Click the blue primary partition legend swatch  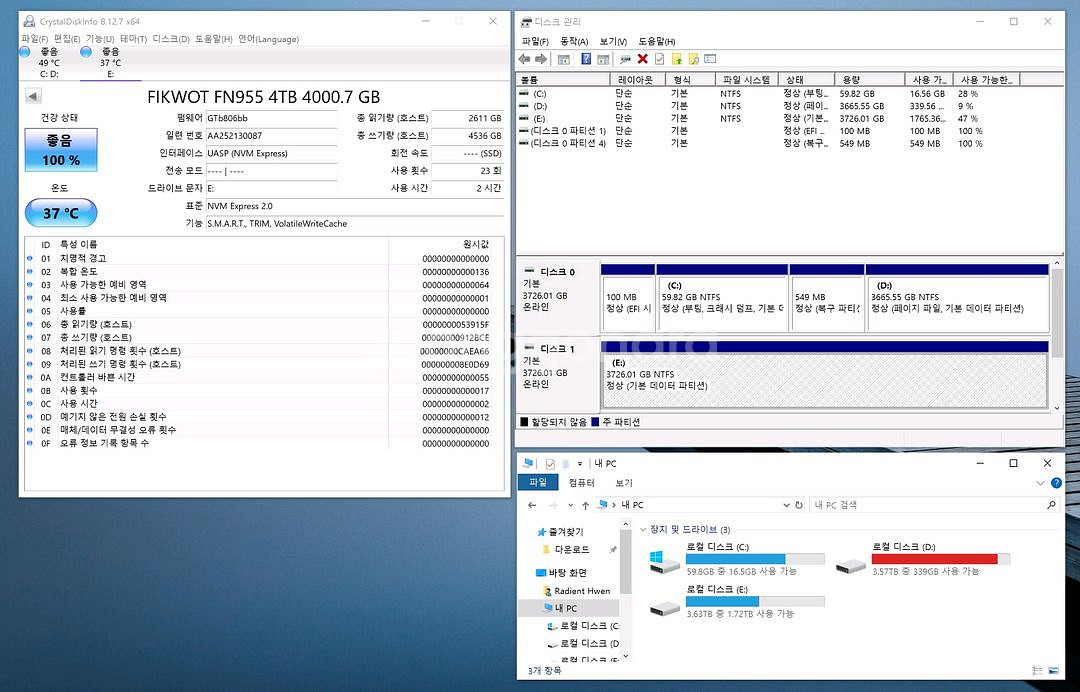[x=595, y=422]
